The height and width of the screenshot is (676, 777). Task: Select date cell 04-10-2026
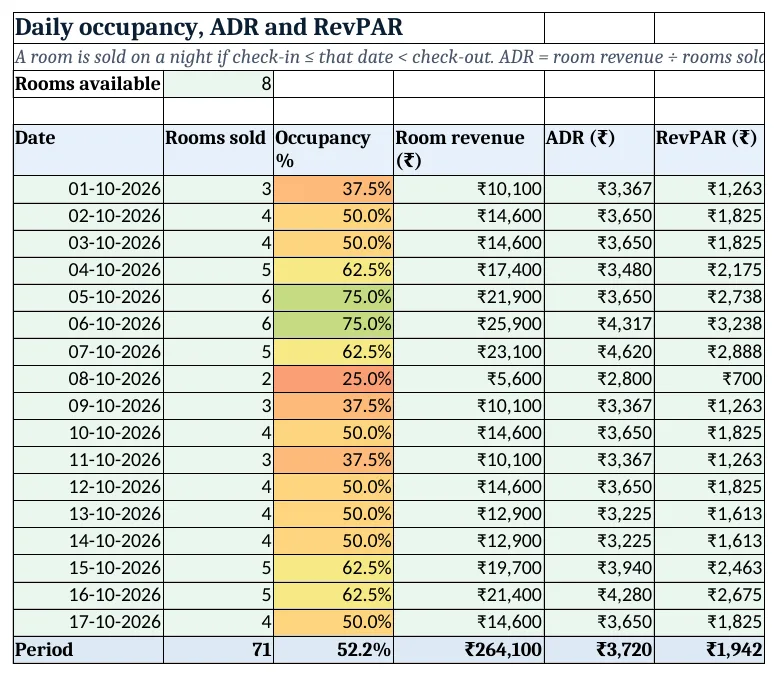click(88, 271)
